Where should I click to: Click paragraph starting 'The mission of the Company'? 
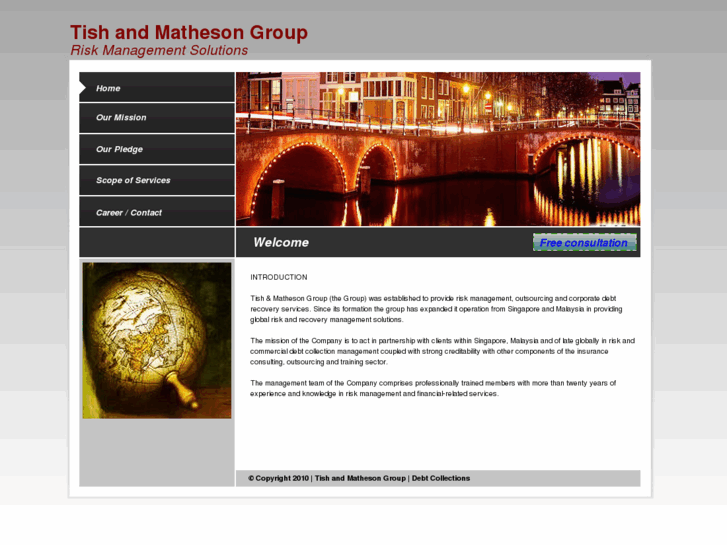click(x=442, y=351)
